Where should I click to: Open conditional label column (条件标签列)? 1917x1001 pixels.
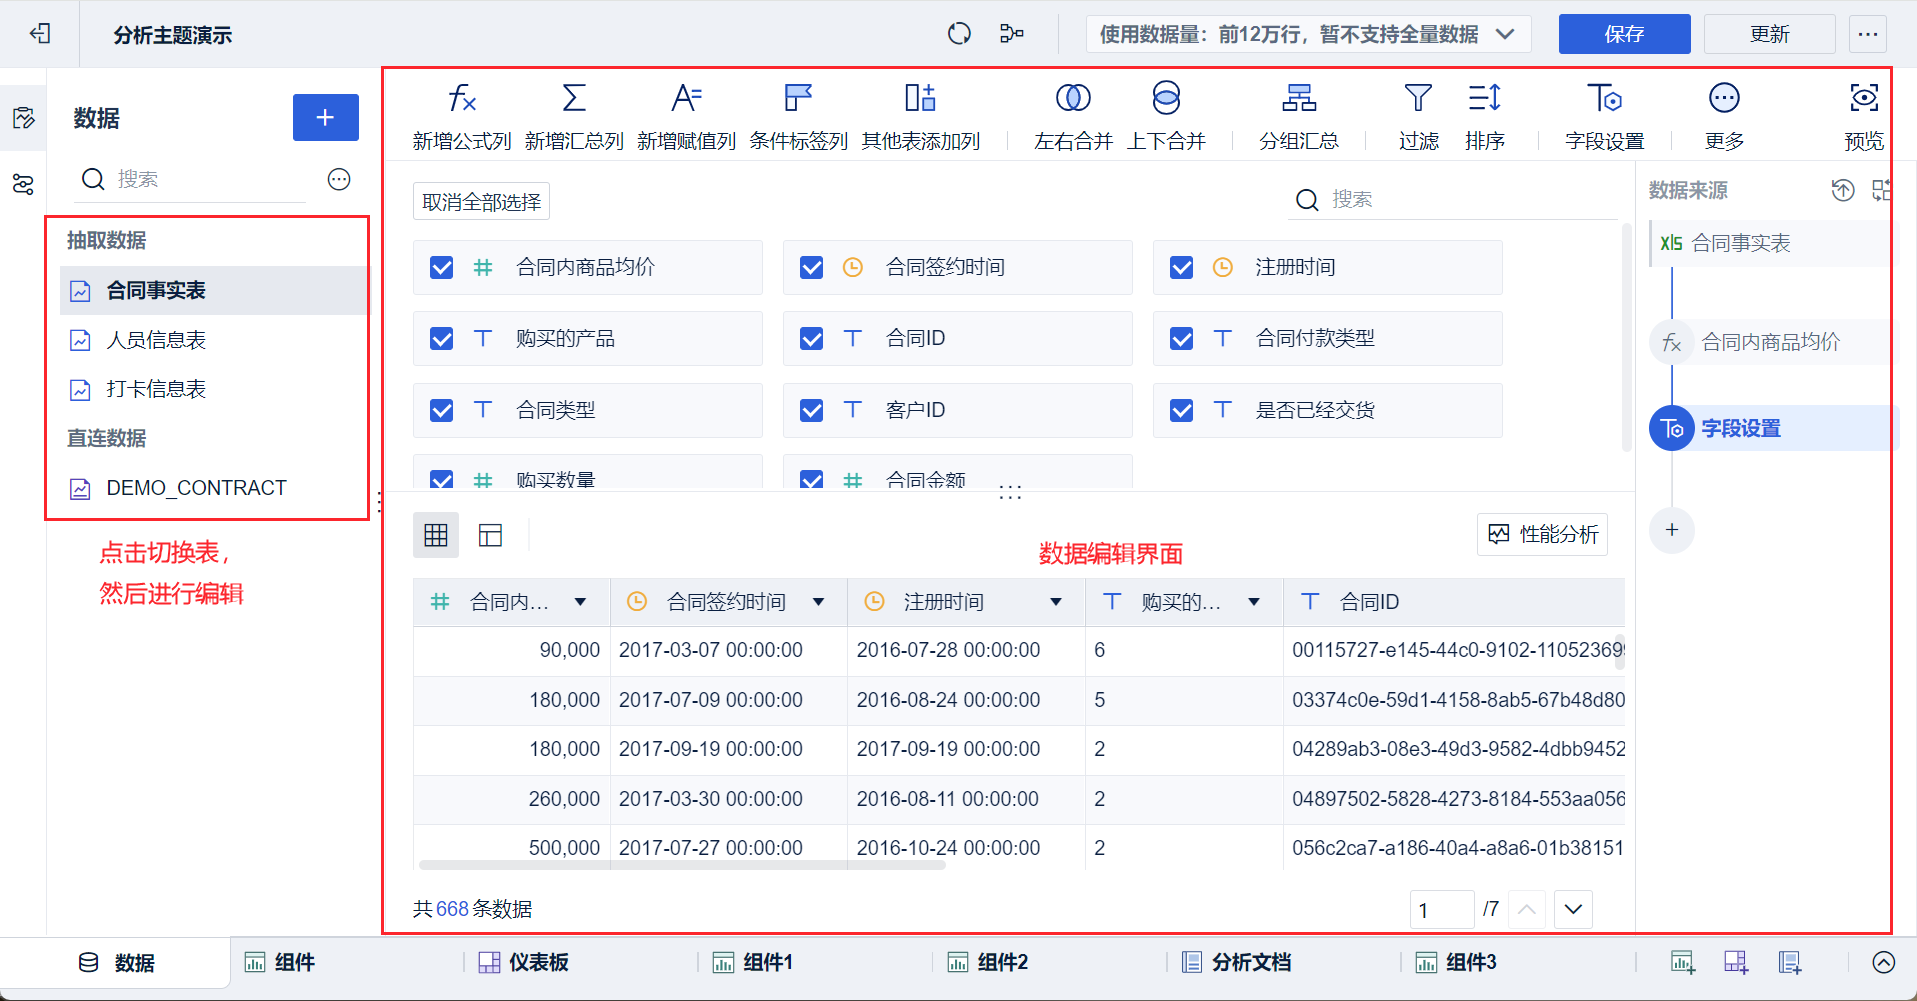(x=798, y=116)
